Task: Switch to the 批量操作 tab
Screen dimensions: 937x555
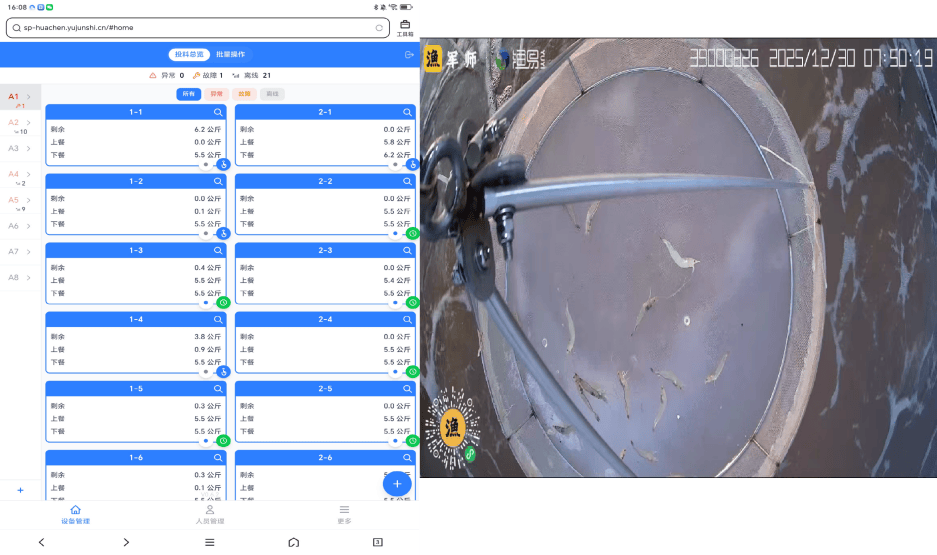Action: pos(230,54)
